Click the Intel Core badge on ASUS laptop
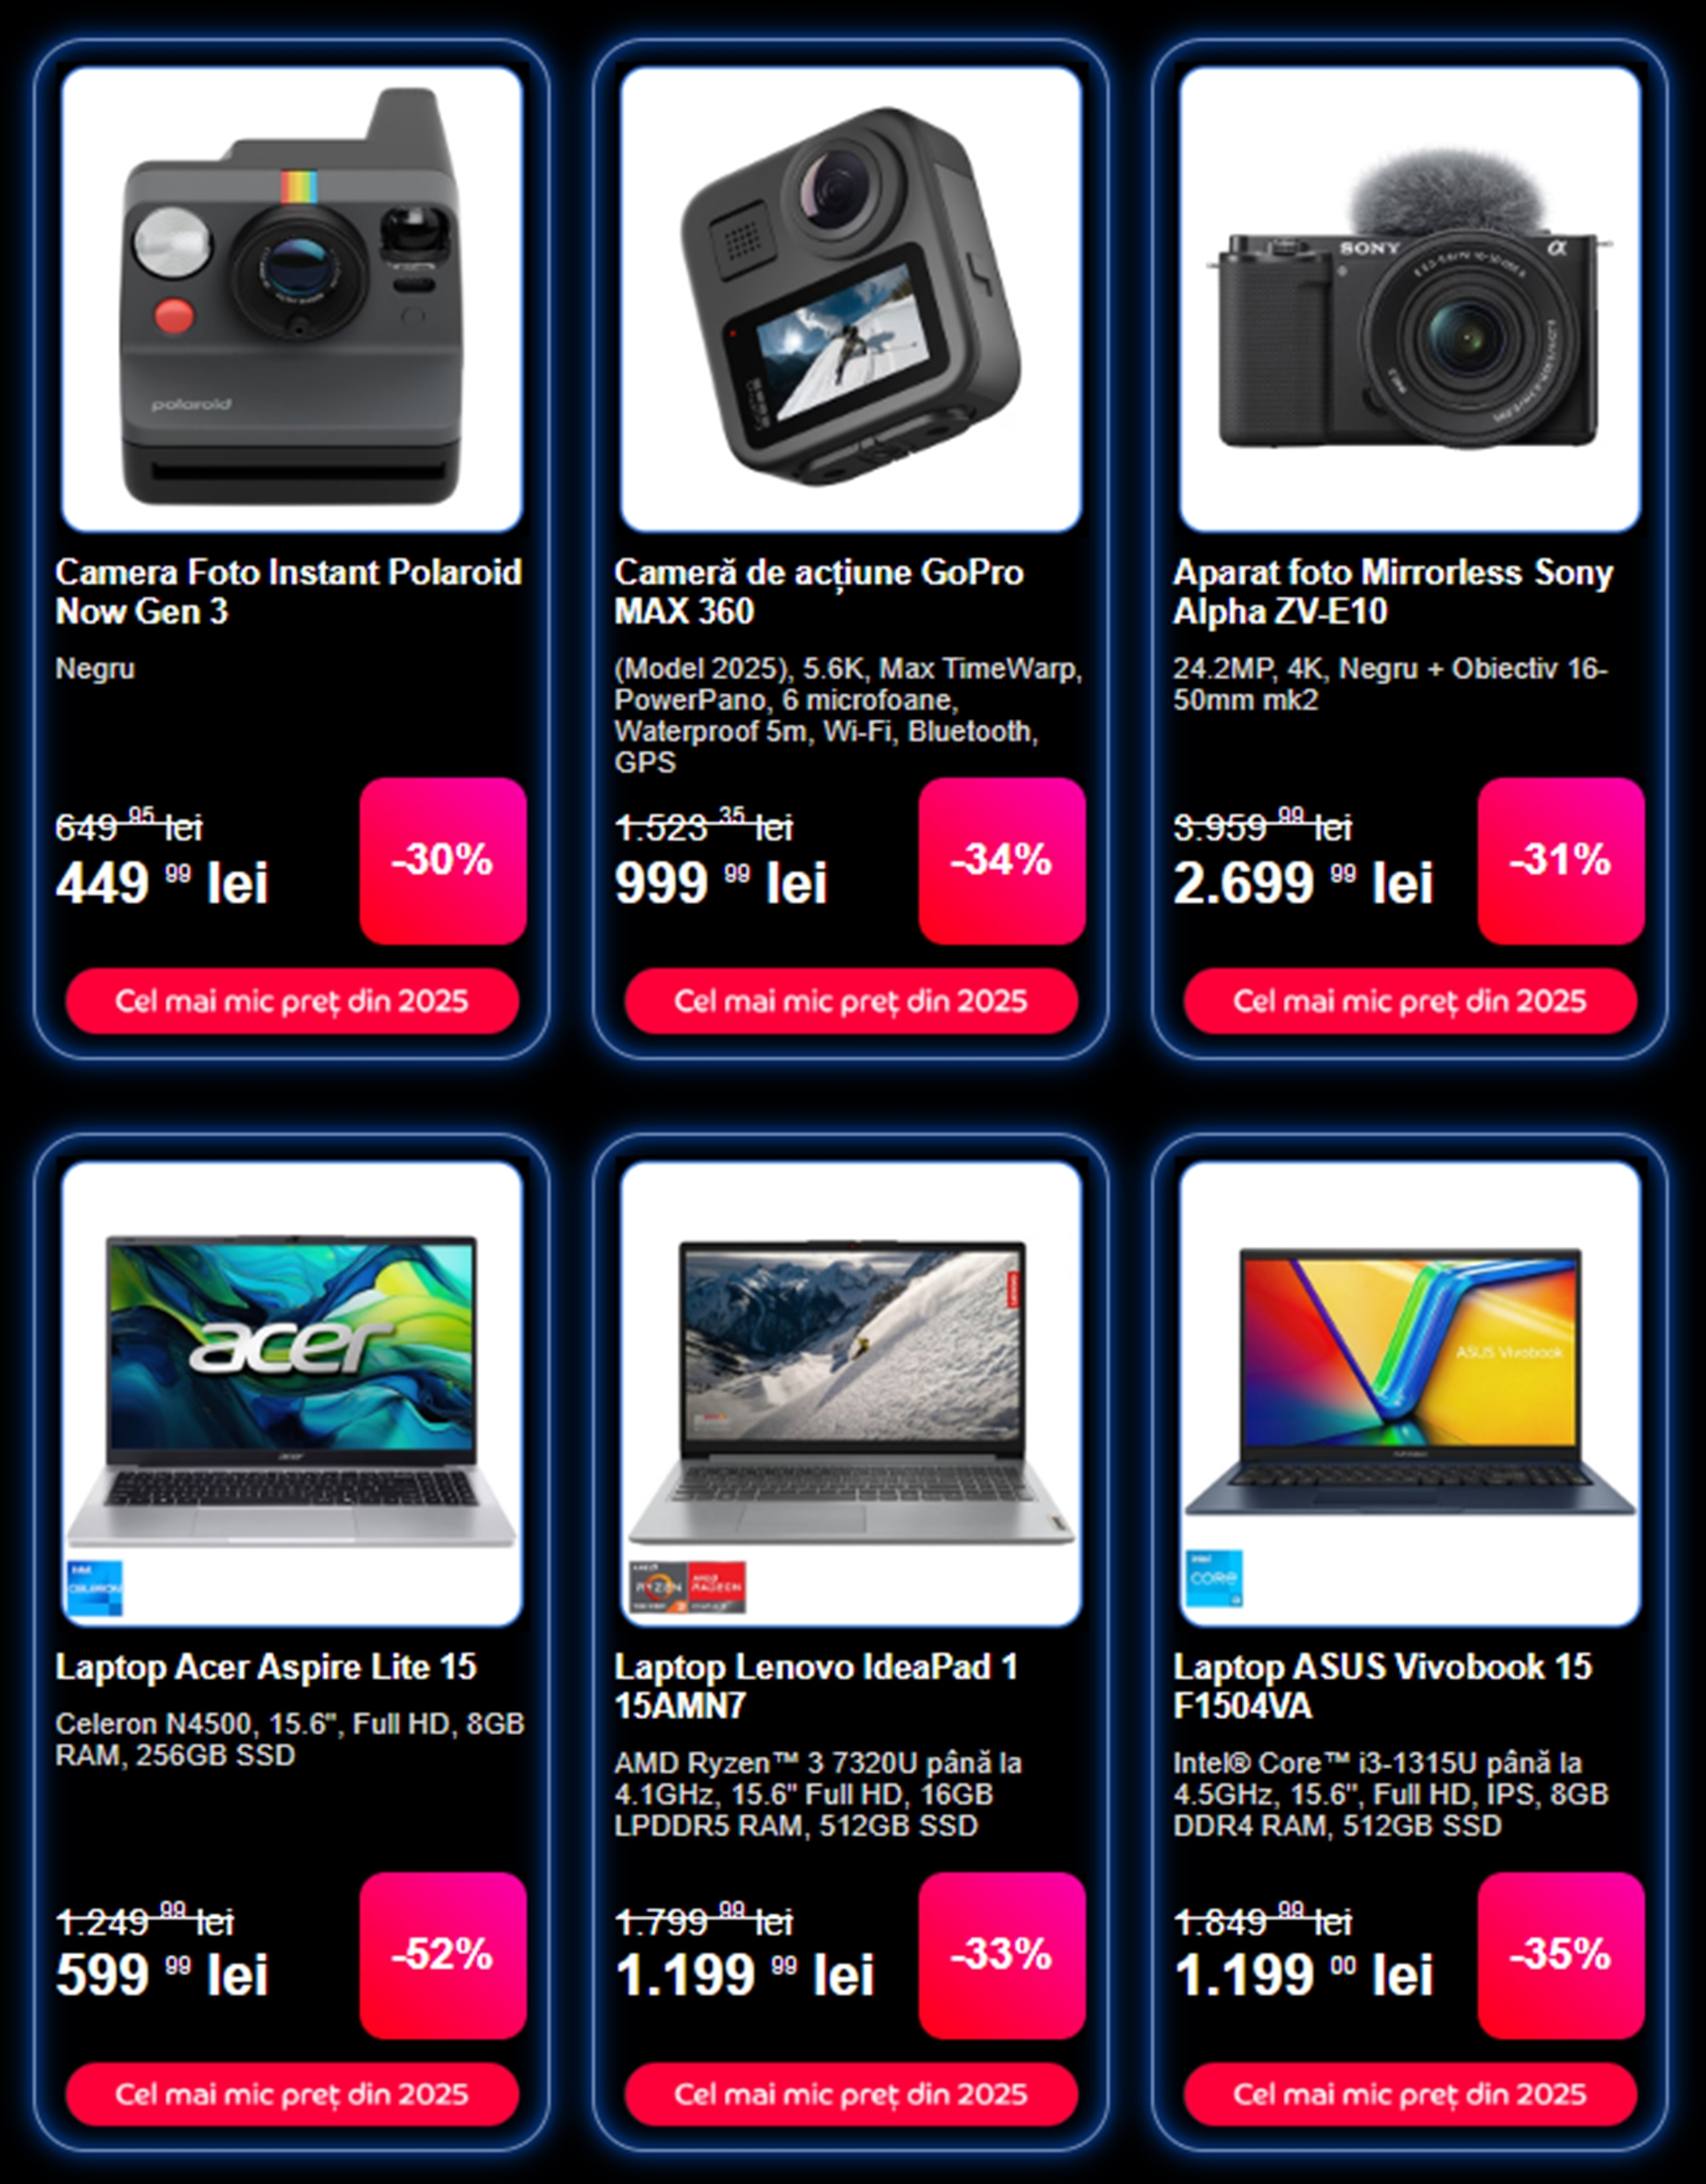Image resolution: width=1706 pixels, height=2184 pixels. 1214,1579
